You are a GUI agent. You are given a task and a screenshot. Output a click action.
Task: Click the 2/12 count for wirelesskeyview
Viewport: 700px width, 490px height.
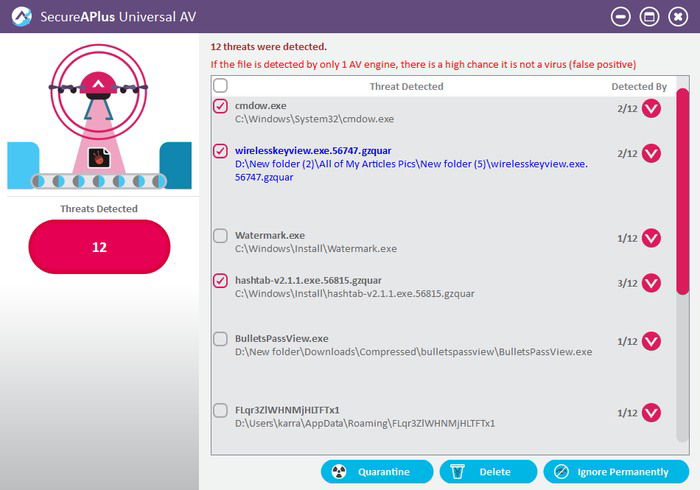627,154
